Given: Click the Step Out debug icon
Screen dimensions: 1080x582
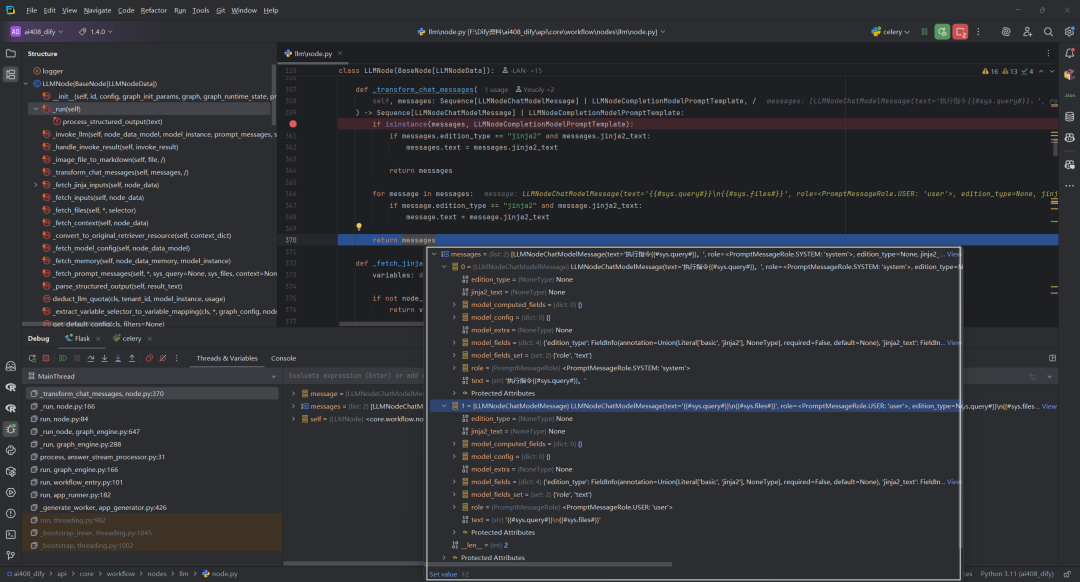Looking at the screenshot, I should coord(132,358).
